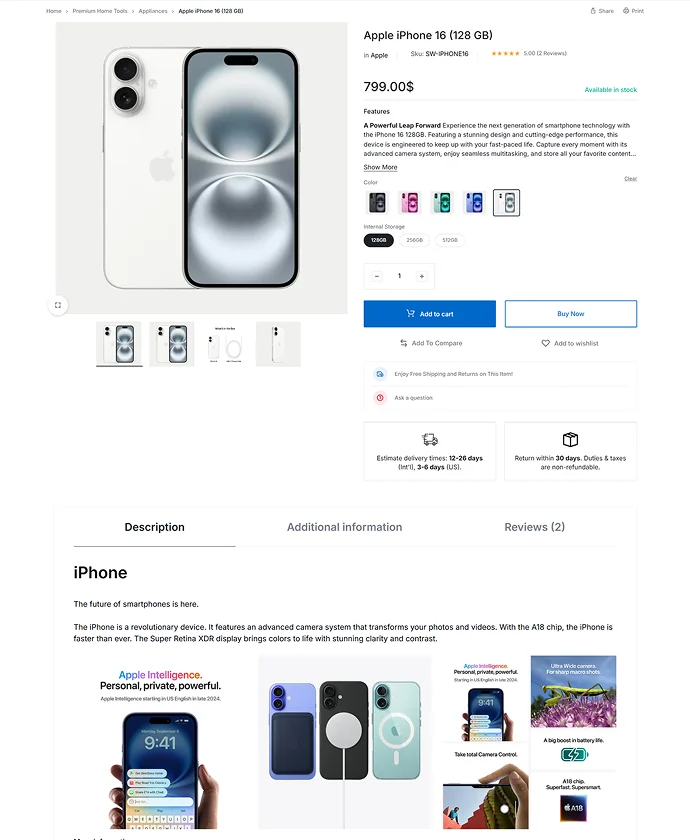
Task: Click the Share icon at the top
Action: click(593, 11)
